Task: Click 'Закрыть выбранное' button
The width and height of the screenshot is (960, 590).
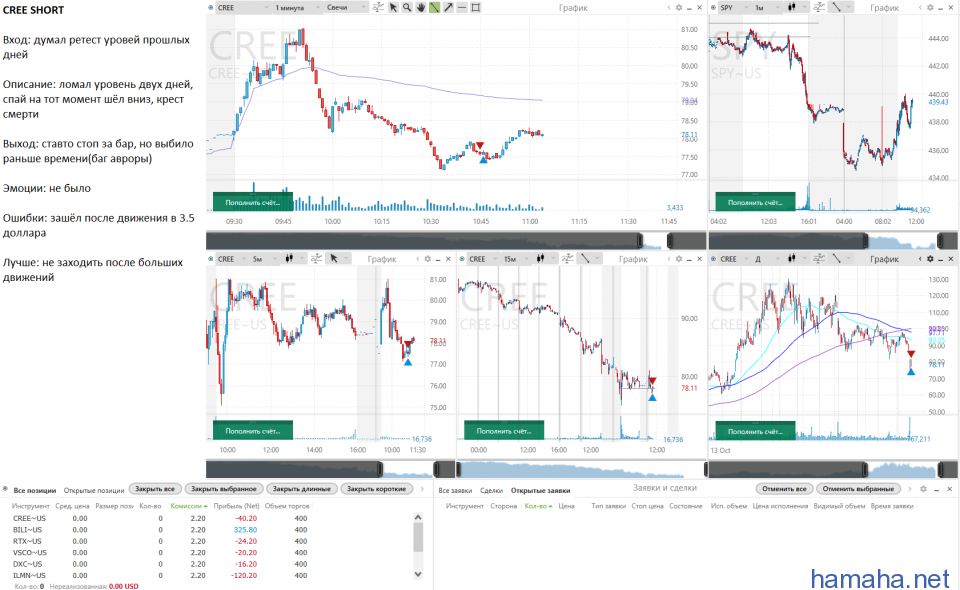Action: (224, 489)
